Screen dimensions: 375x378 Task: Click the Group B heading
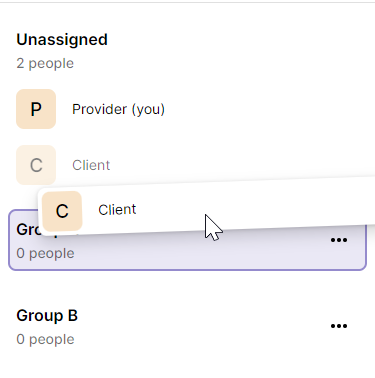tap(47, 315)
